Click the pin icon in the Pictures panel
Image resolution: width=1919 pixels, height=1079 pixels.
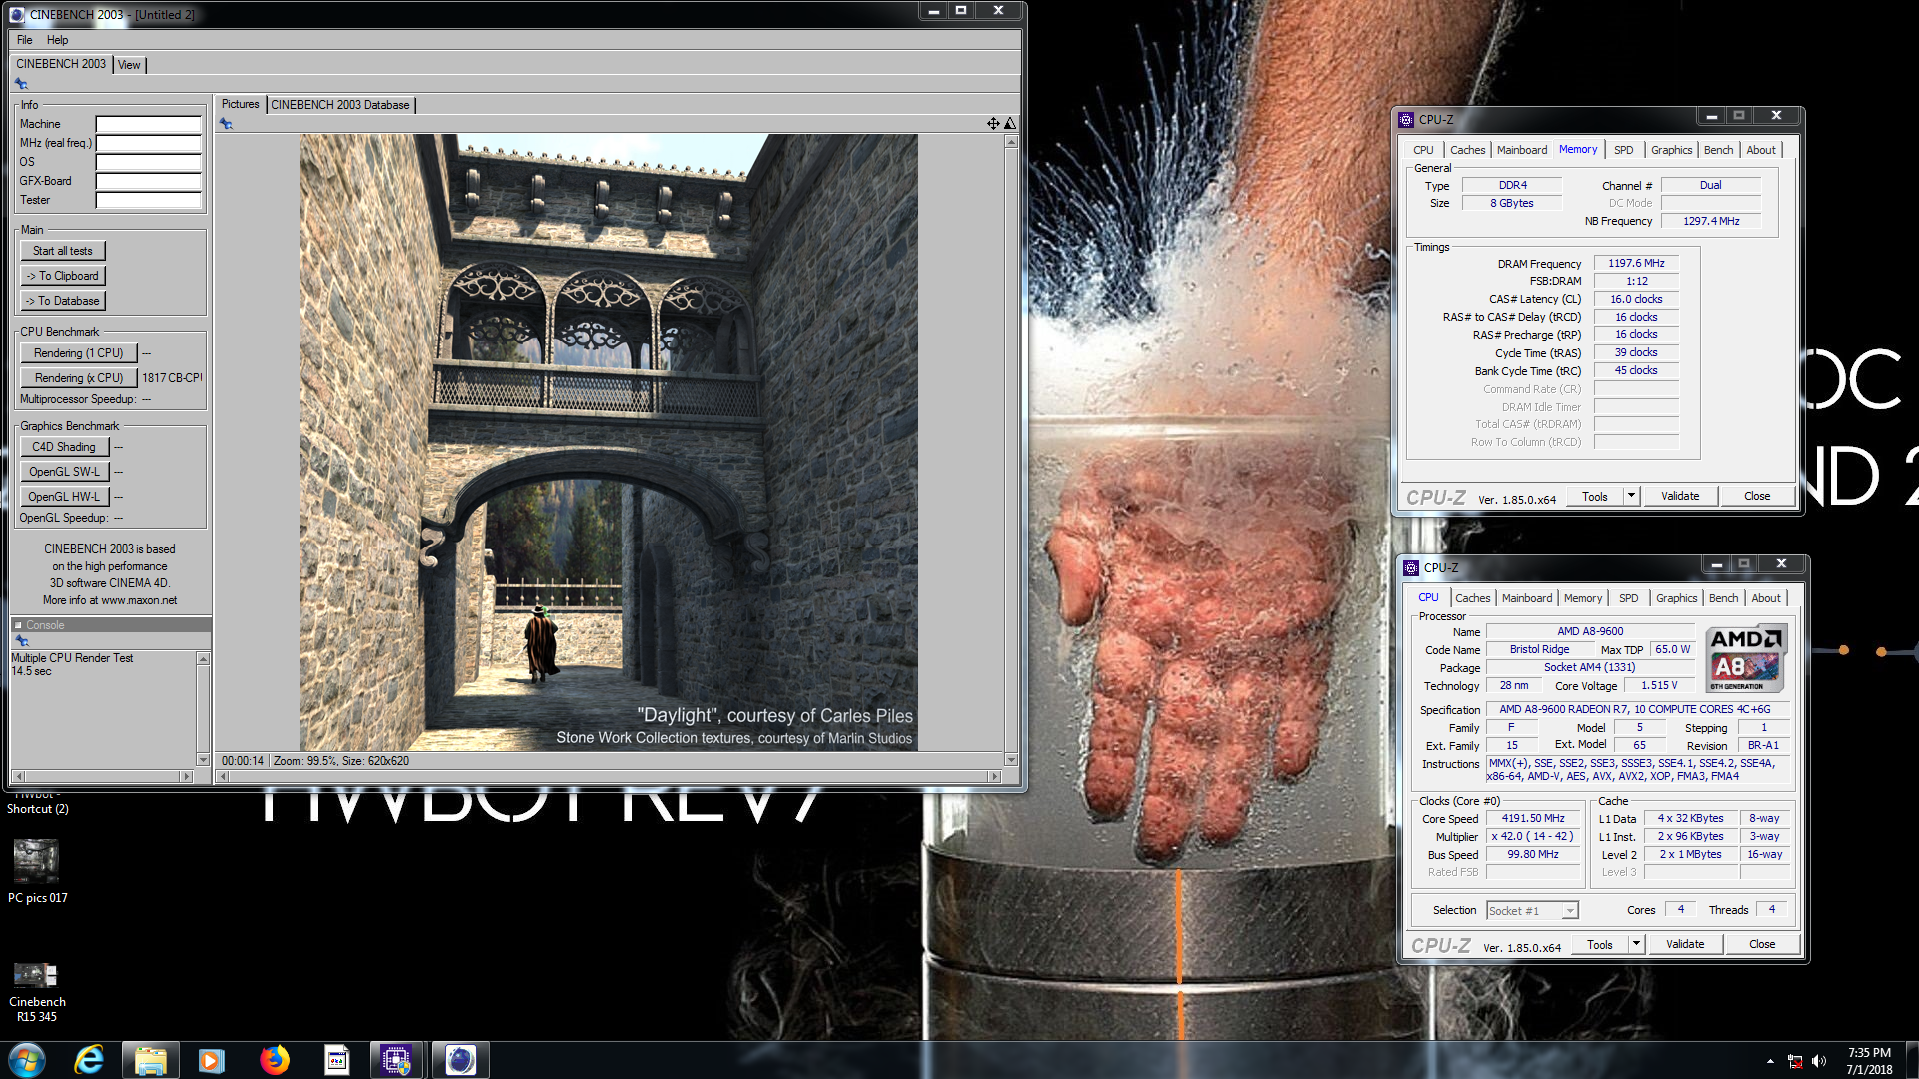pos(227,124)
